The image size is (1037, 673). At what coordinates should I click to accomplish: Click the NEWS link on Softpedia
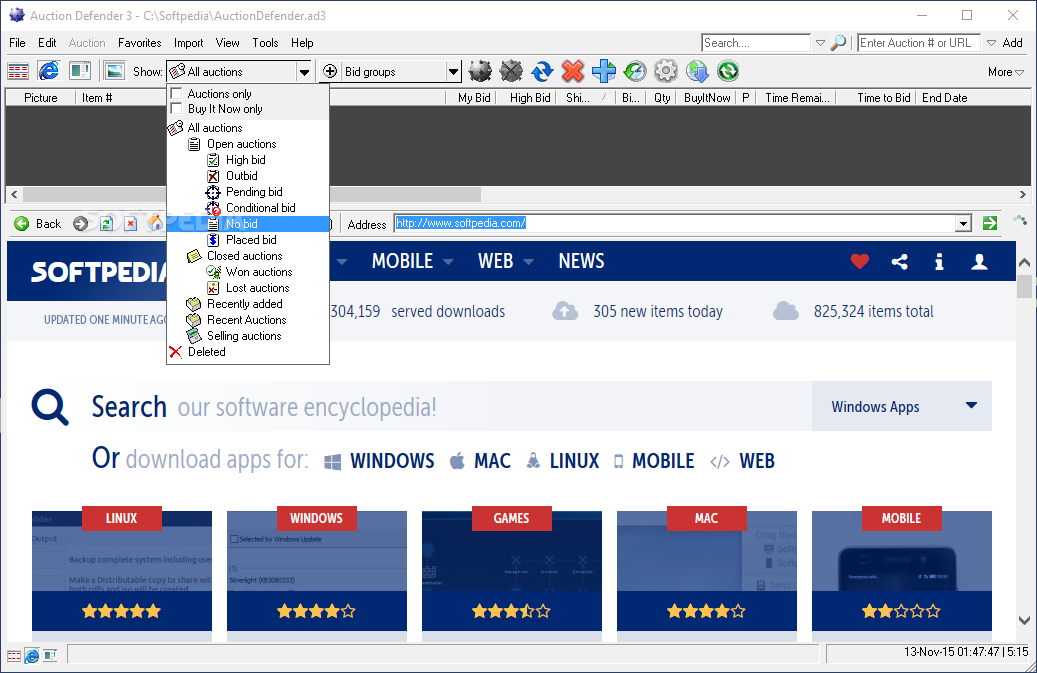(x=581, y=261)
